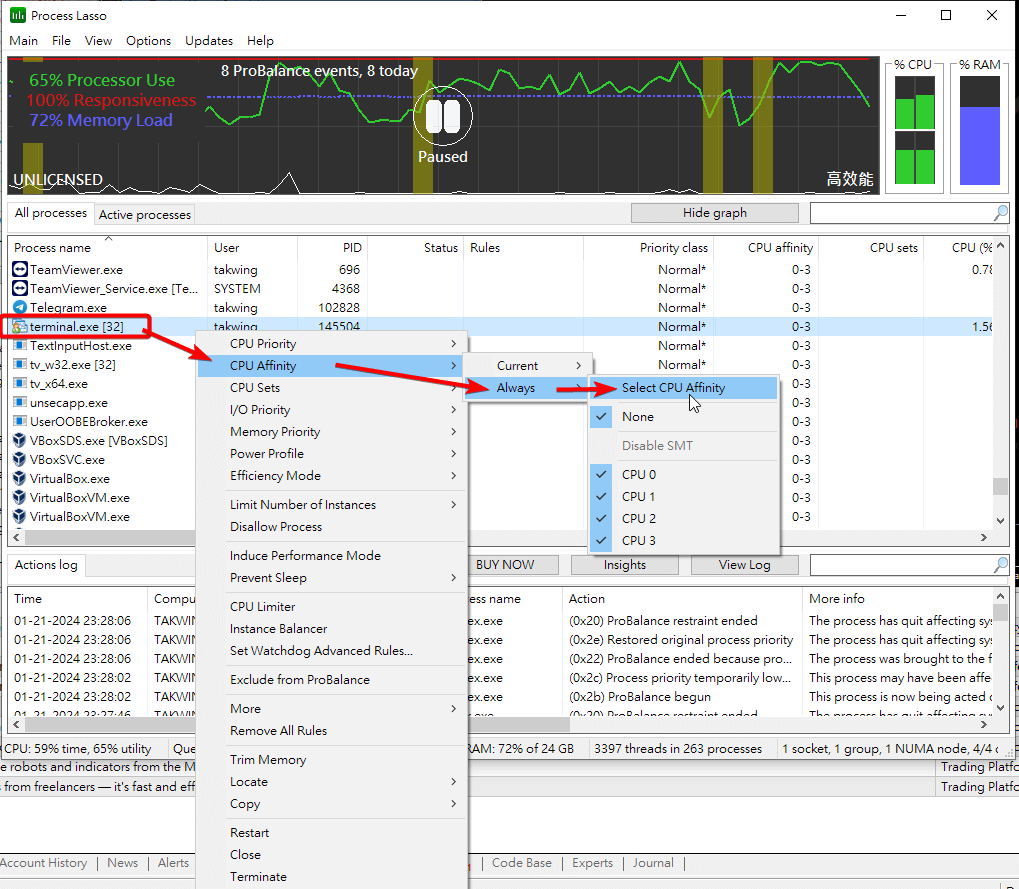The height and width of the screenshot is (889, 1019).
Task: Choose Select CPU Affinity menu item
Action: 684,388
